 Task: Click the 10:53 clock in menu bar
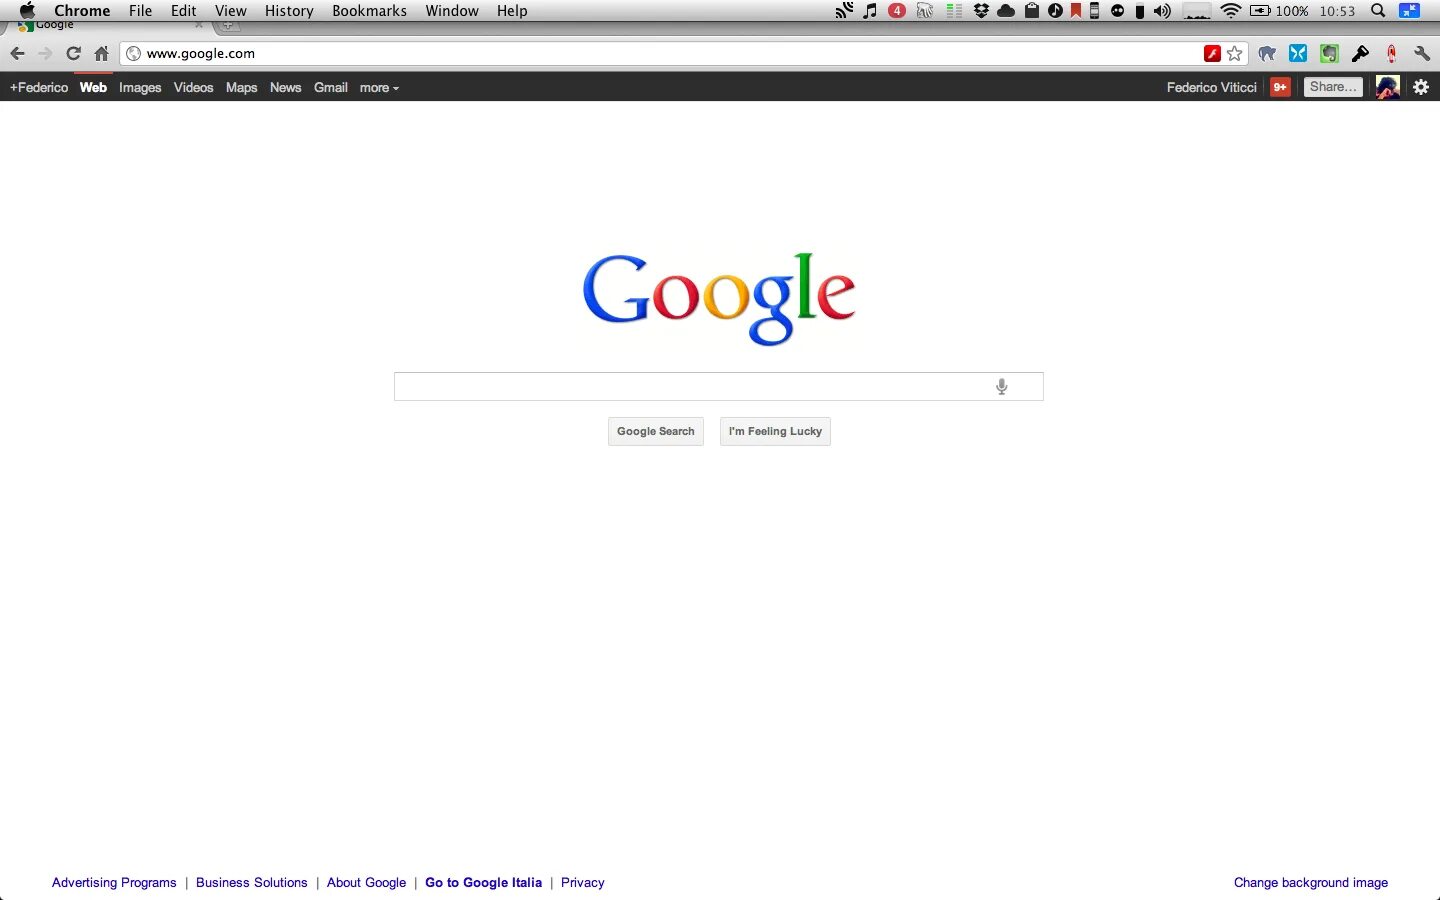1337,11
